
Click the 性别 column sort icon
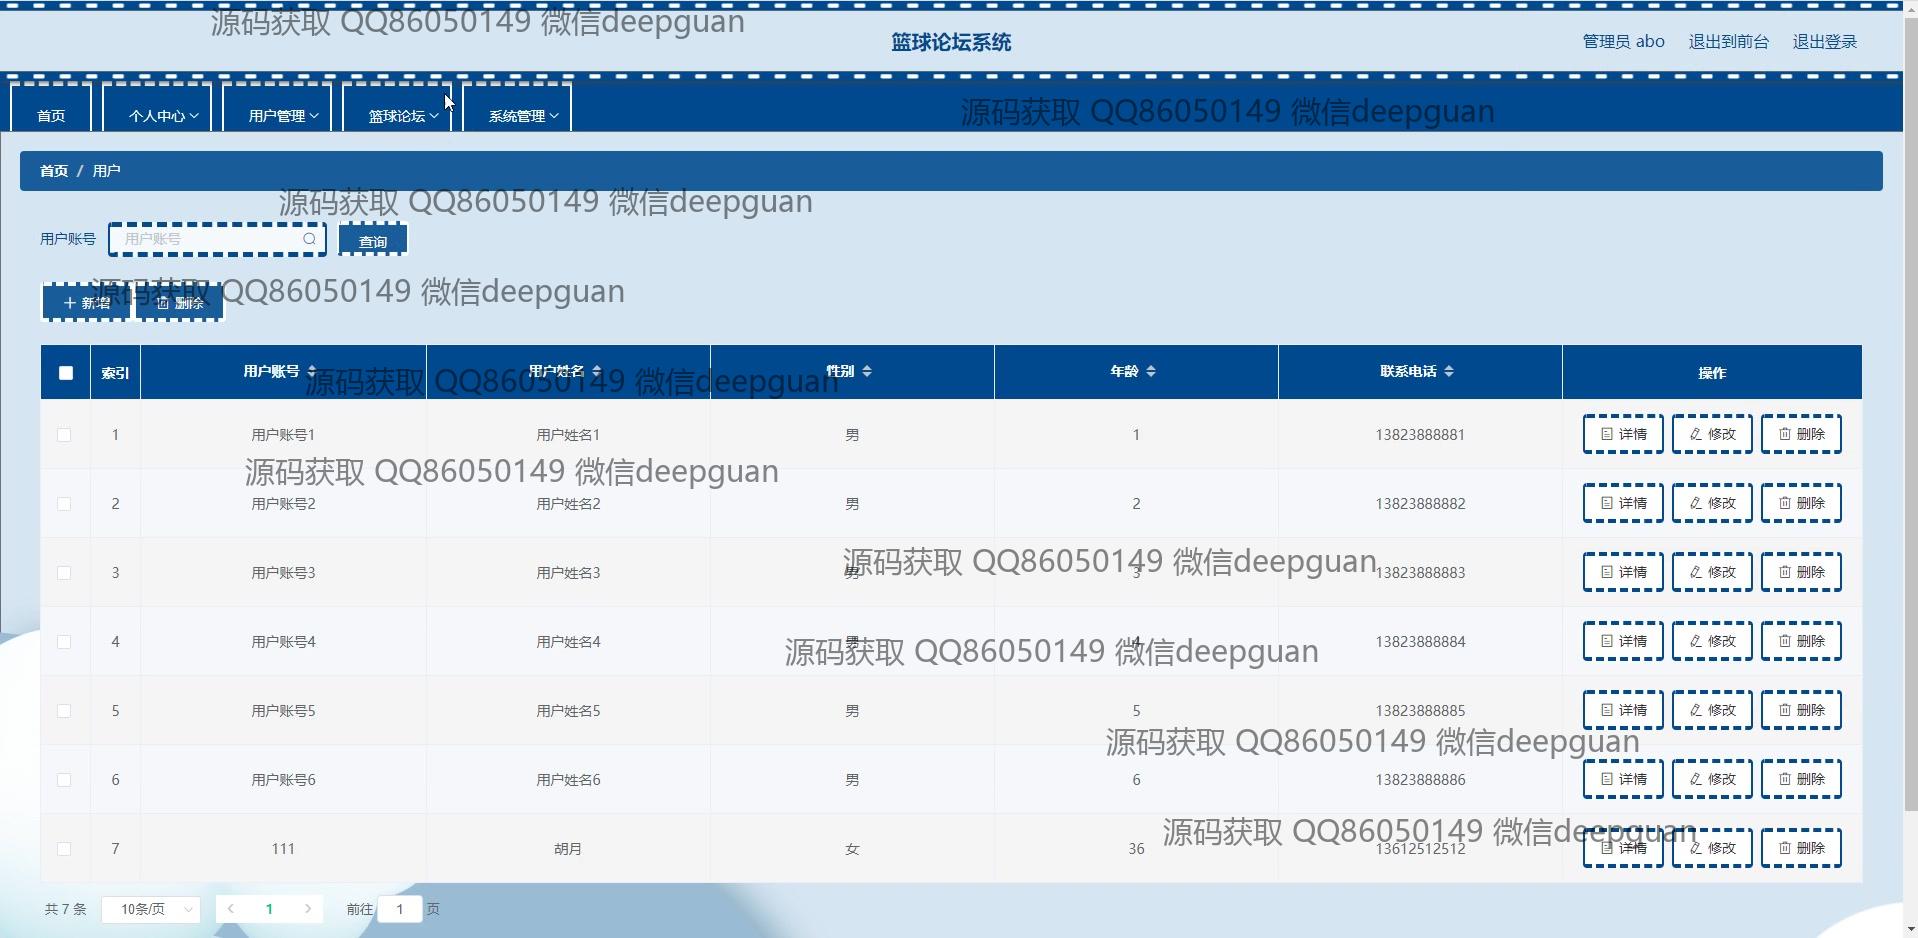click(x=867, y=372)
